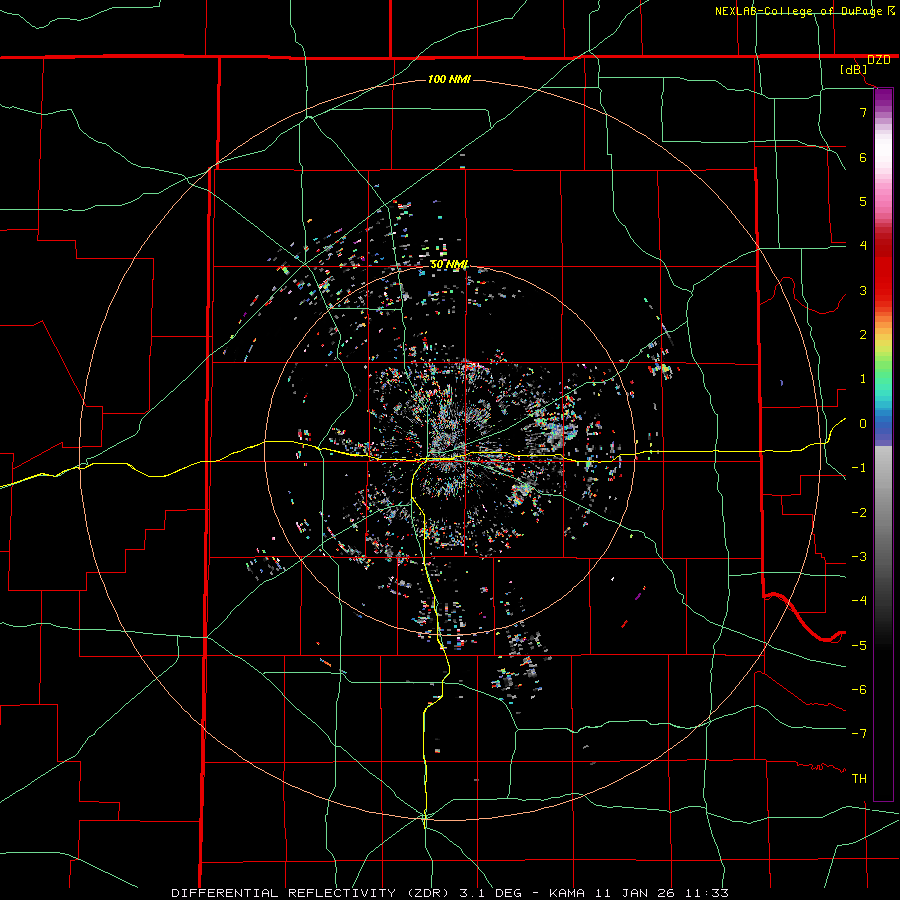The height and width of the screenshot is (900, 900).
Task: Click the '-2' value on the color scale
Action: [x=859, y=513]
